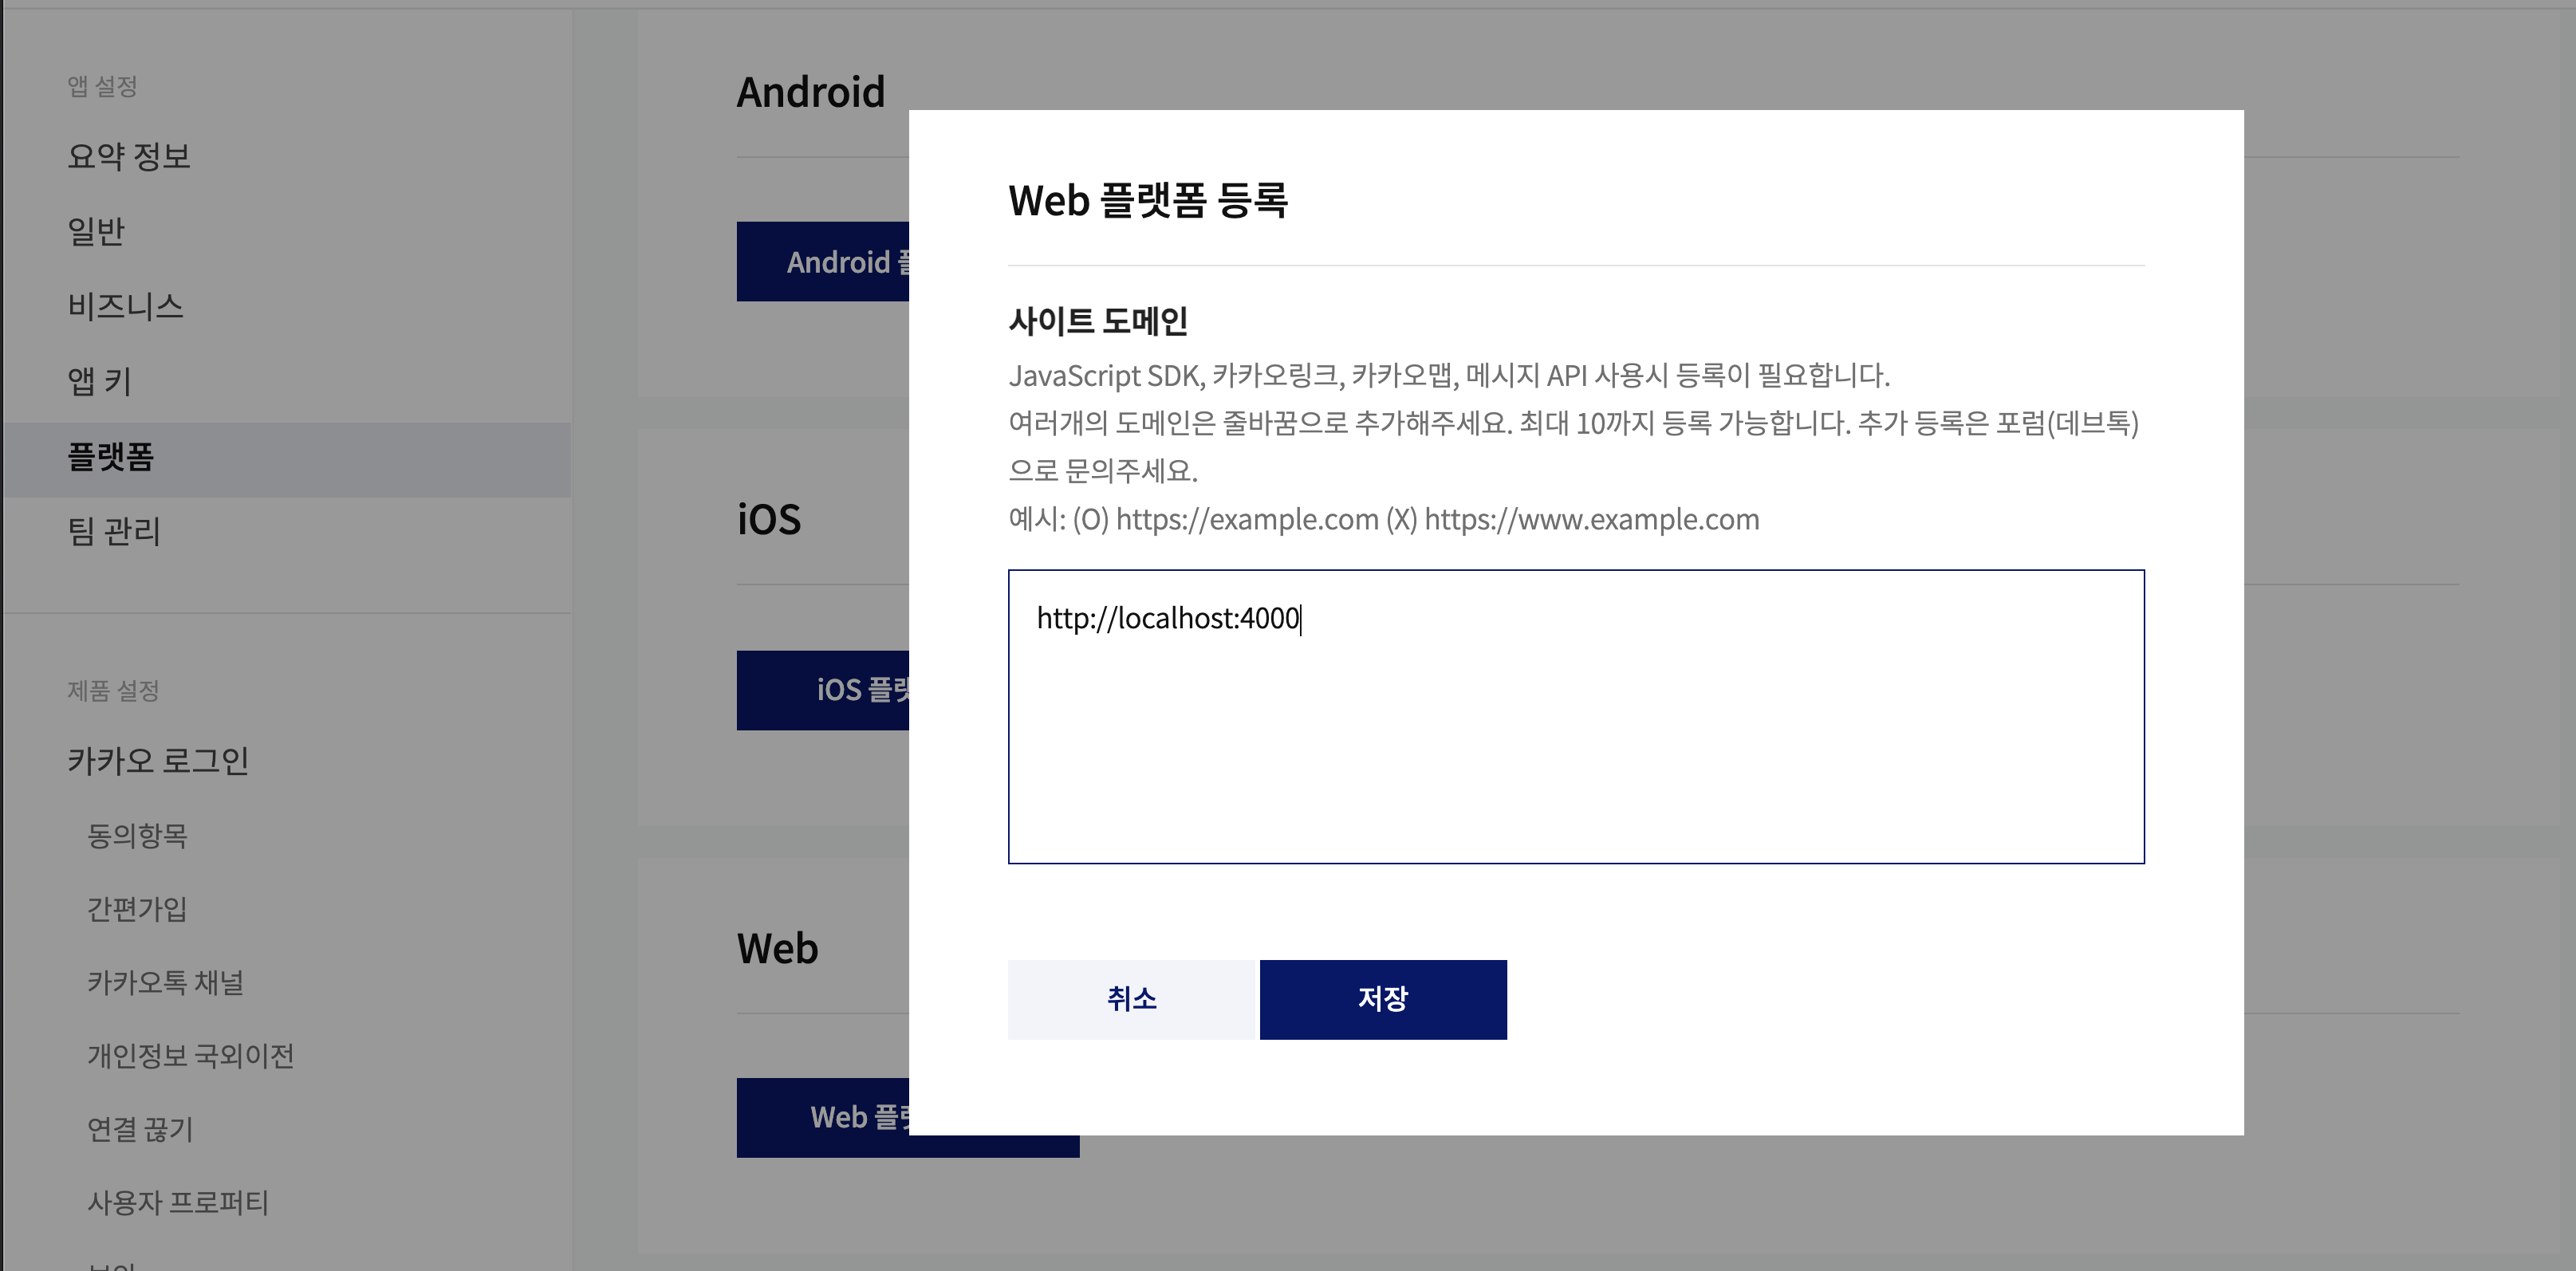Image resolution: width=2576 pixels, height=1271 pixels.
Task: Select 일반 sidebar menu item
Action: coord(96,232)
